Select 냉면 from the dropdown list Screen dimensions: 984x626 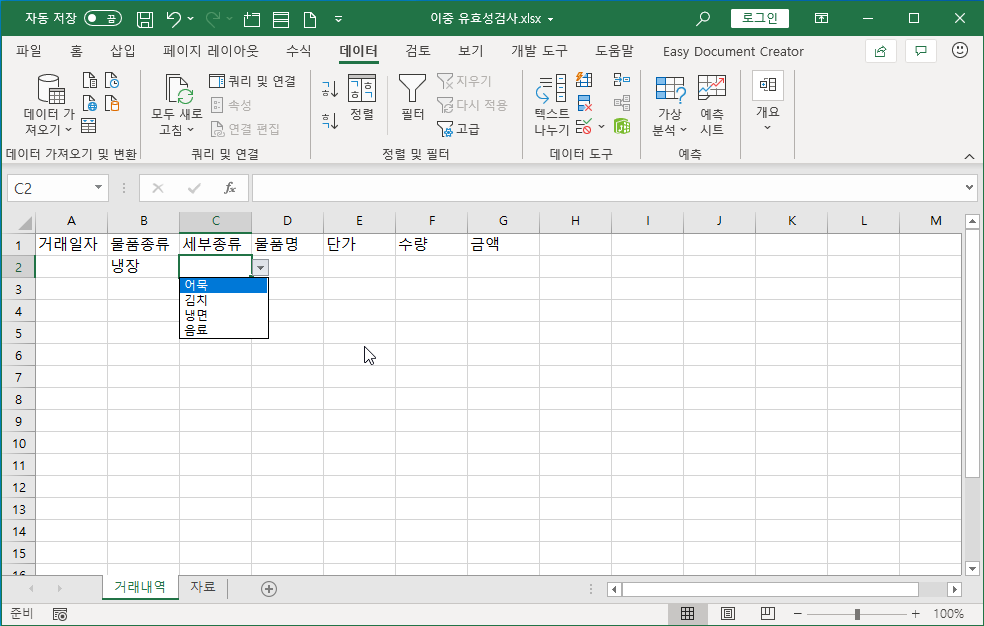point(223,316)
